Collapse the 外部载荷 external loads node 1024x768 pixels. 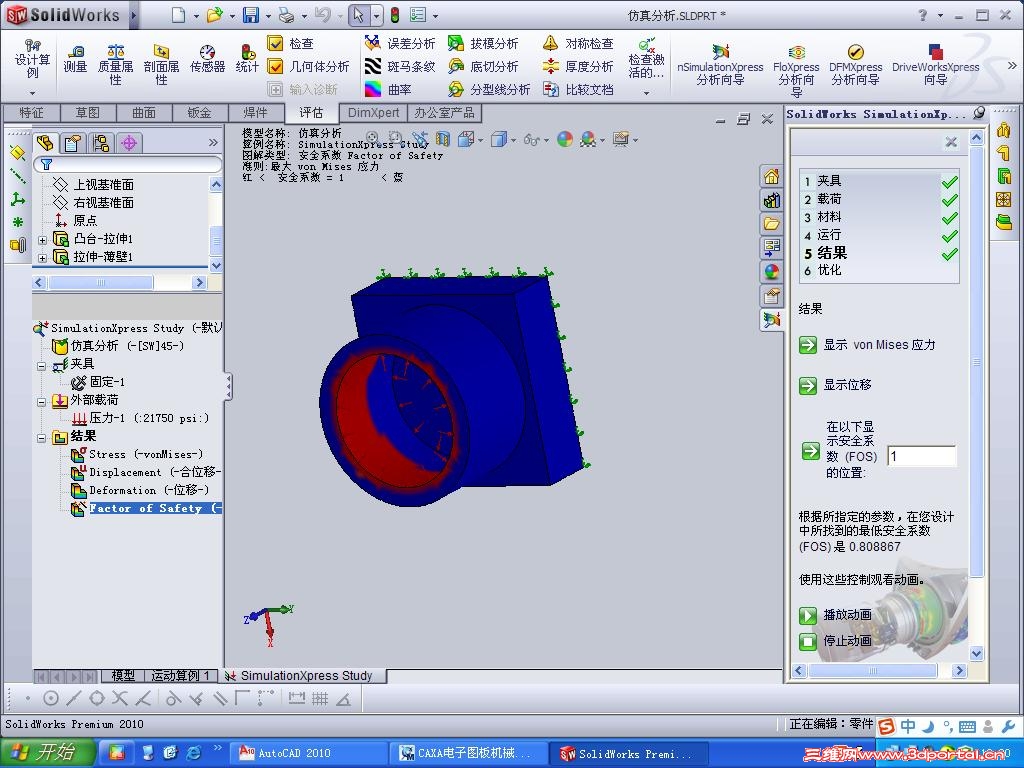point(41,402)
